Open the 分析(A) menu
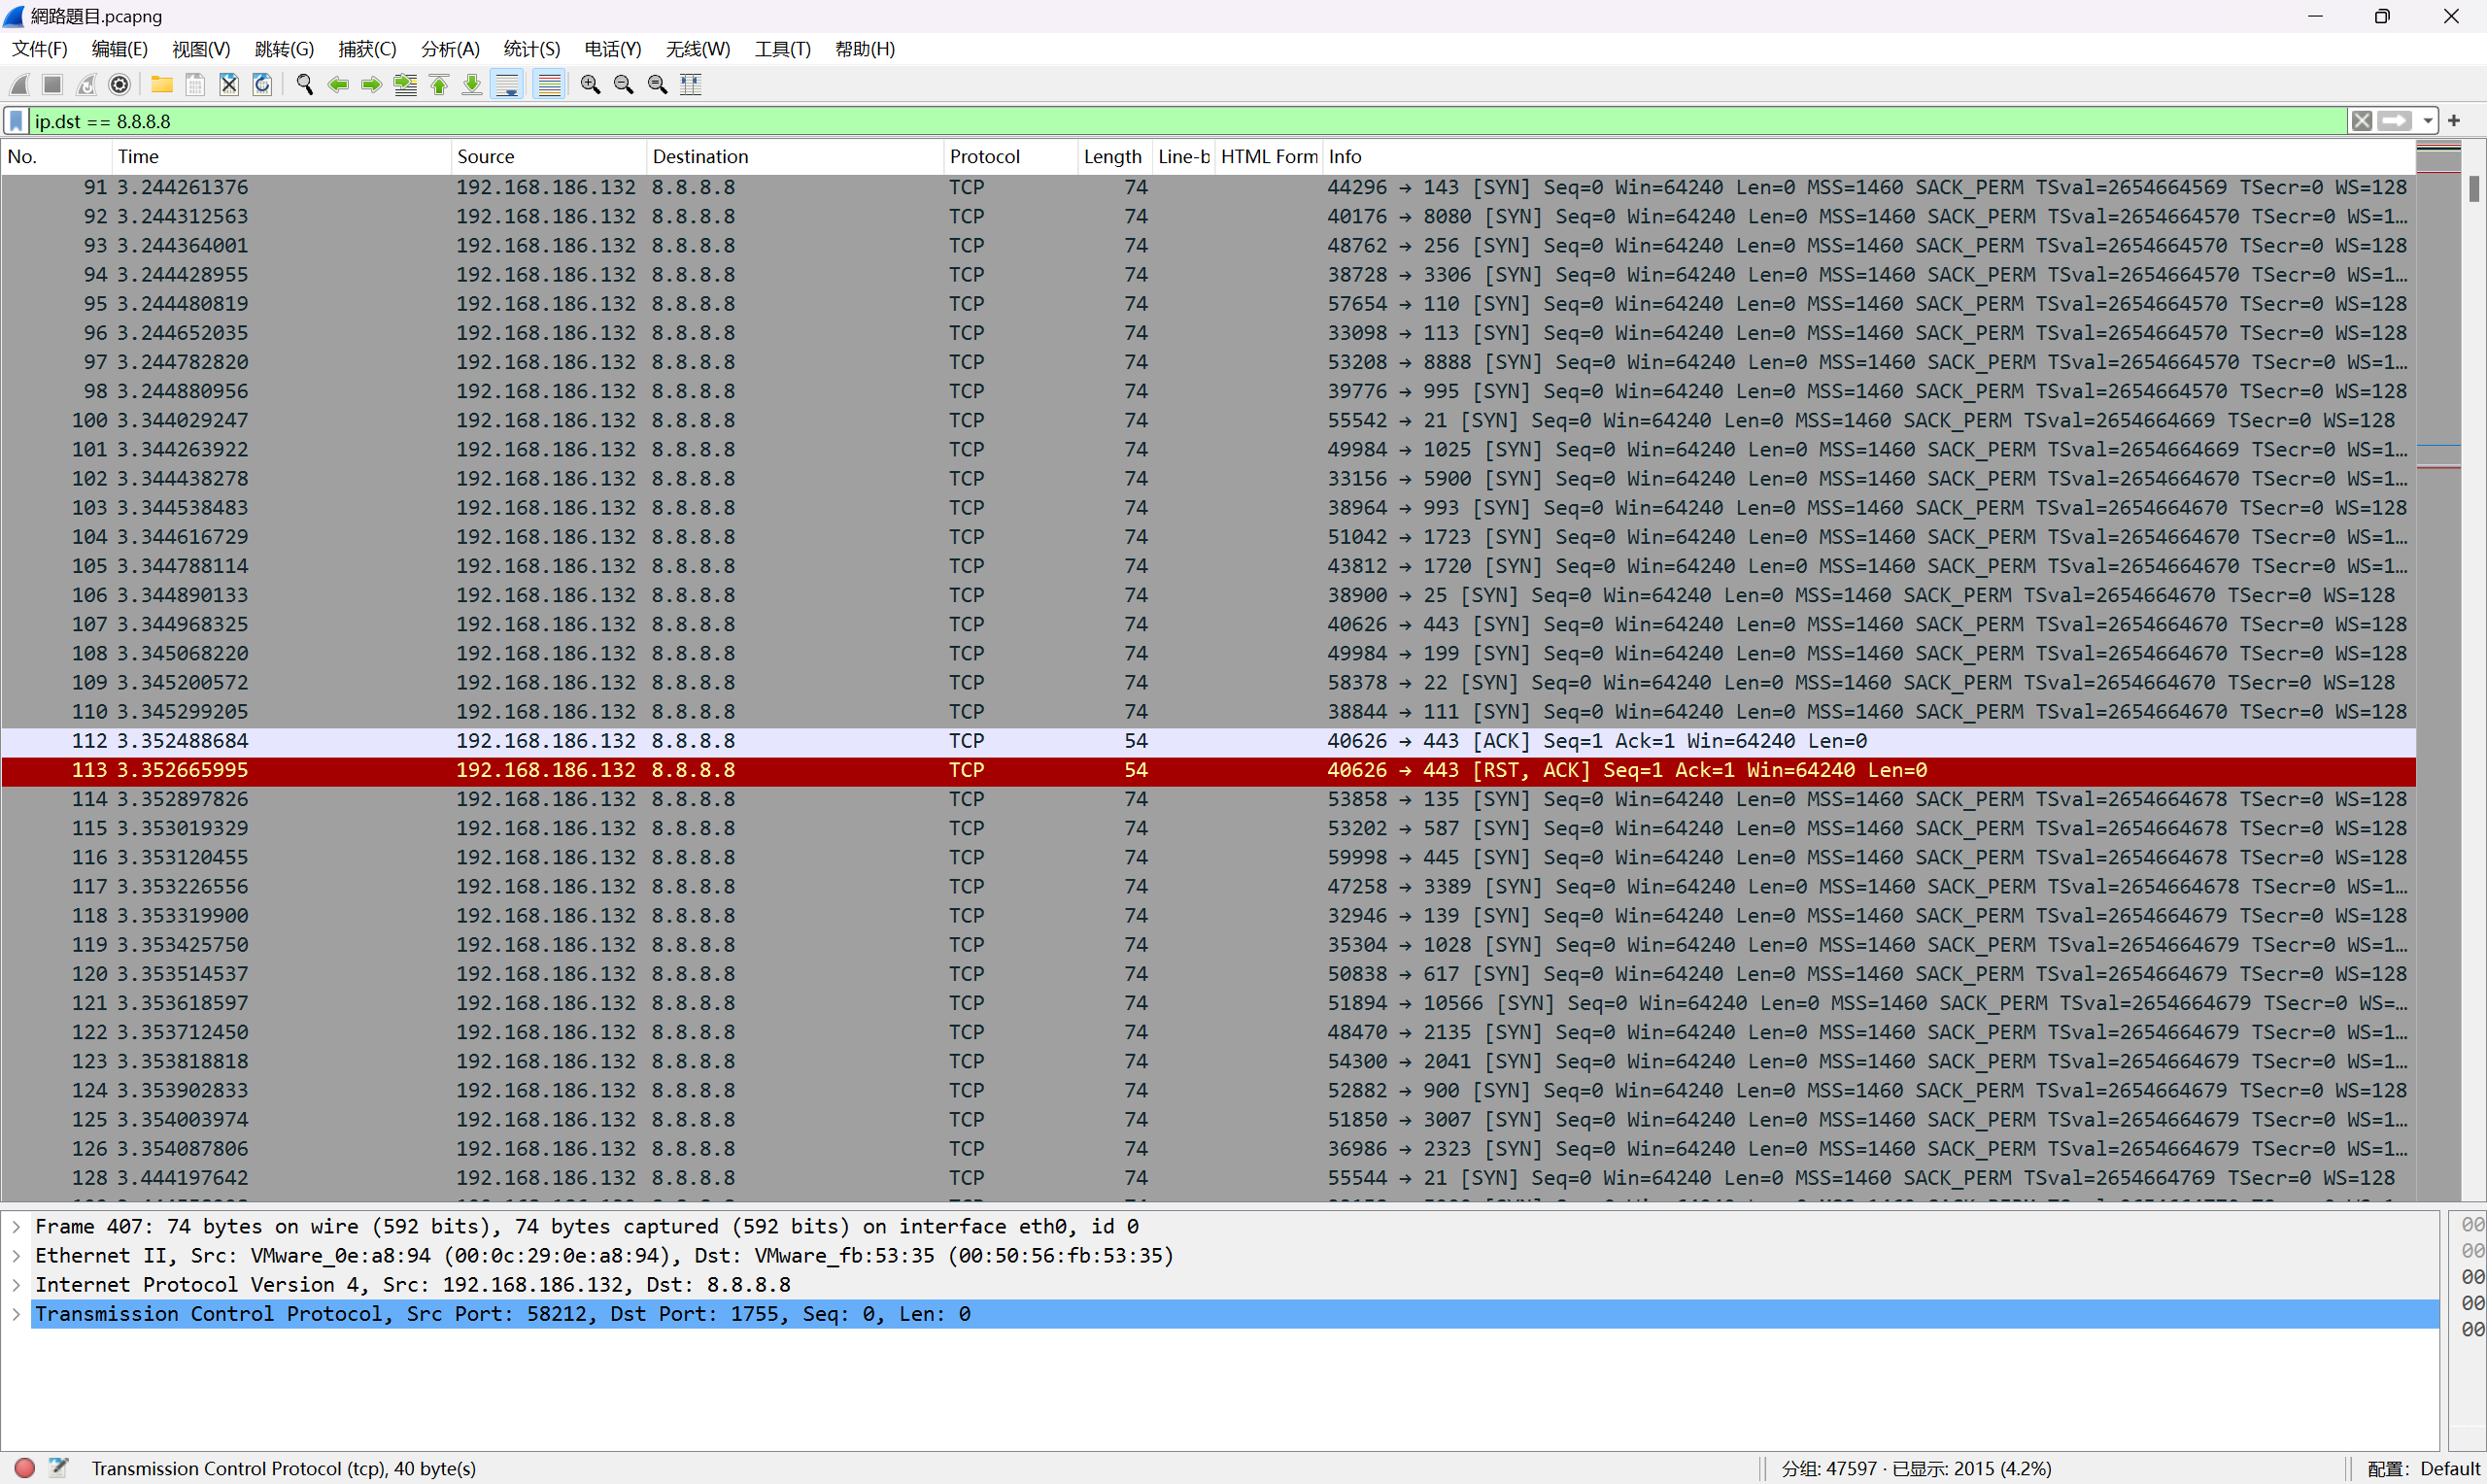The image size is (2487, 1484). click(449, 49)
